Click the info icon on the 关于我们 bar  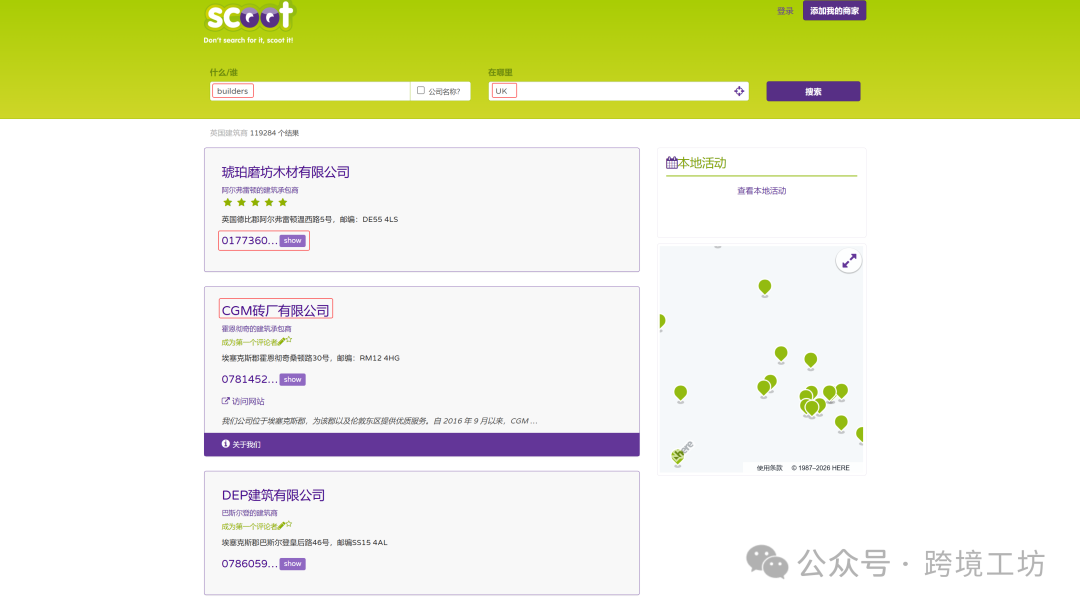(225, 444)
